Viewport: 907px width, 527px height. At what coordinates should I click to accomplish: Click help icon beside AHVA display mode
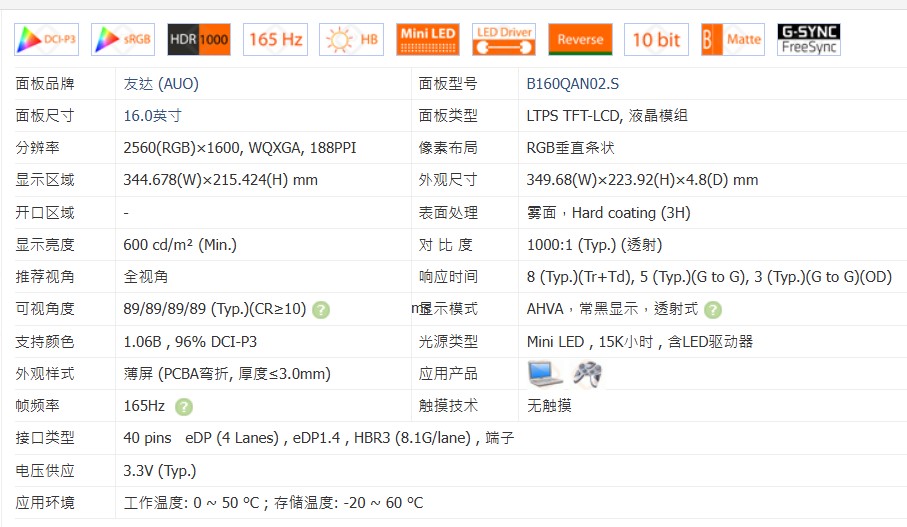pyautogui.click(x=713, y=310)
